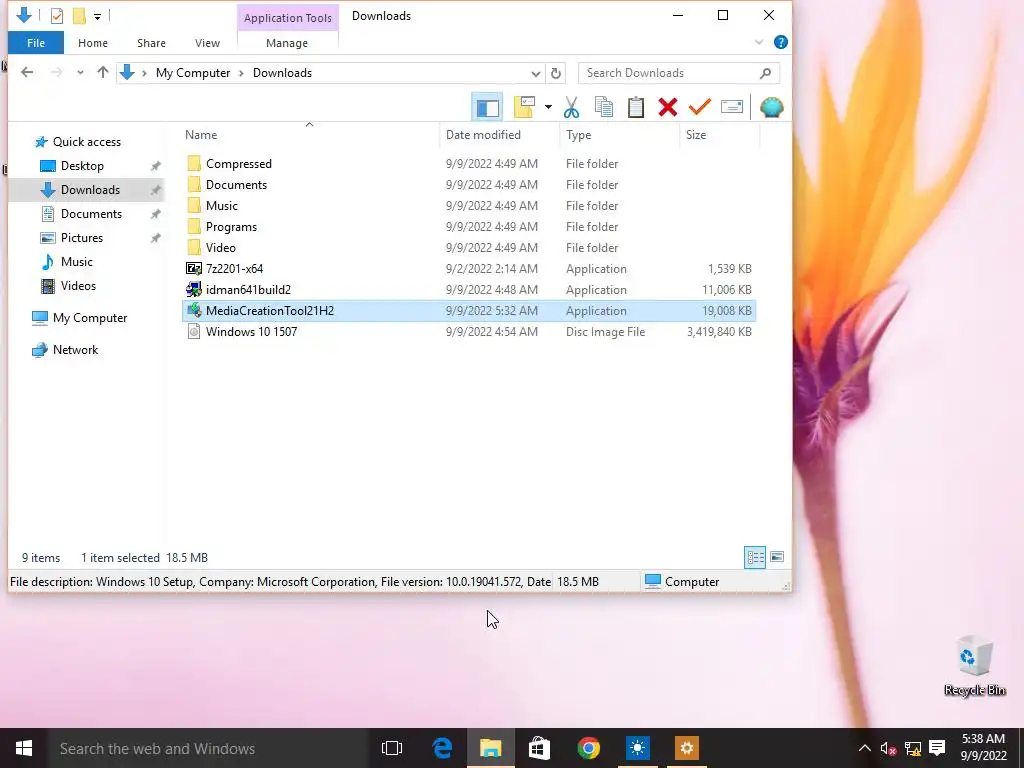The width and height of the screenshot is (1024, 768).
Task: Switch to the Home ribbon tab
Action: click(93, 43)
